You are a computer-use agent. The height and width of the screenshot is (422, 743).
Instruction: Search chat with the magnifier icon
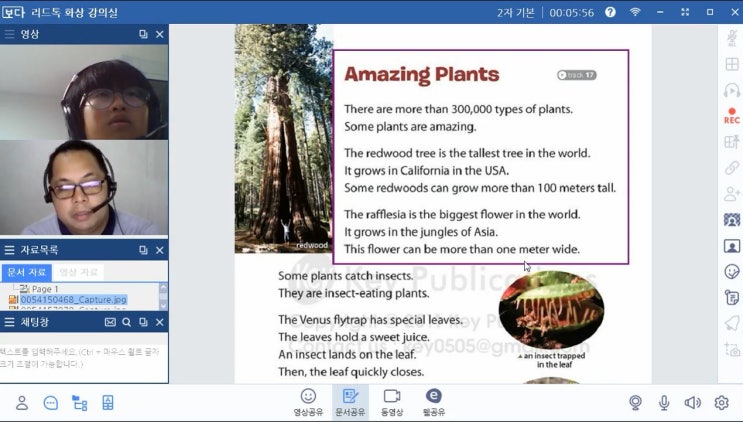[127, 323]
